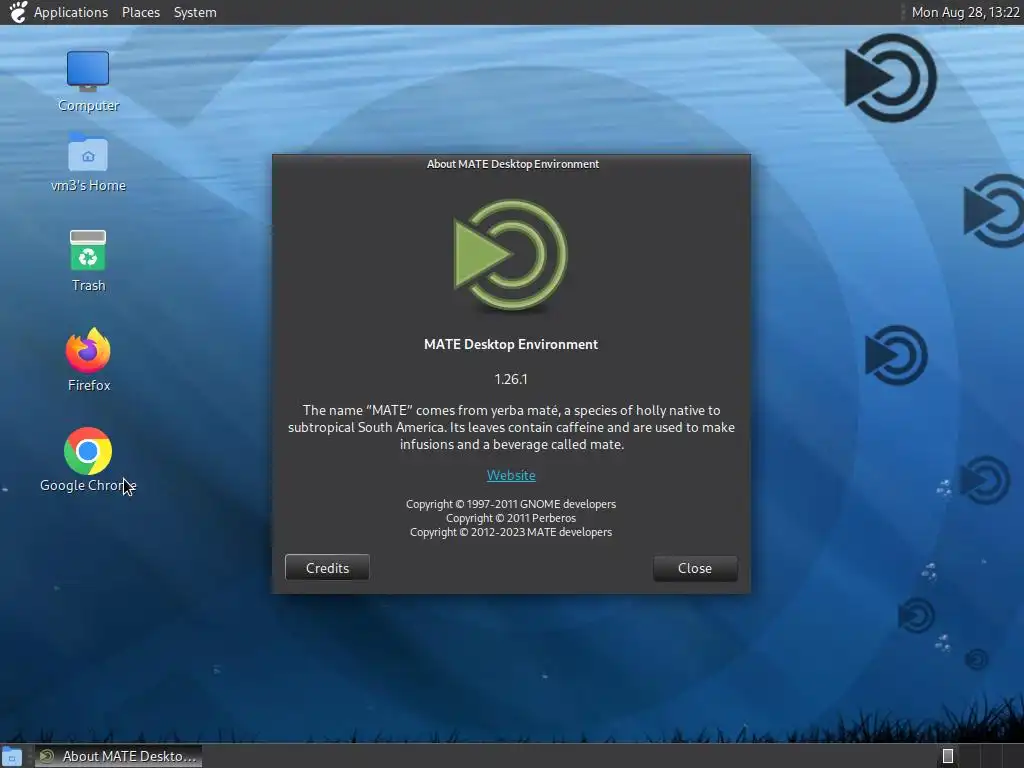Click the GNOME foot icon in top panel

pyautogui.click(x=18, y=12)
